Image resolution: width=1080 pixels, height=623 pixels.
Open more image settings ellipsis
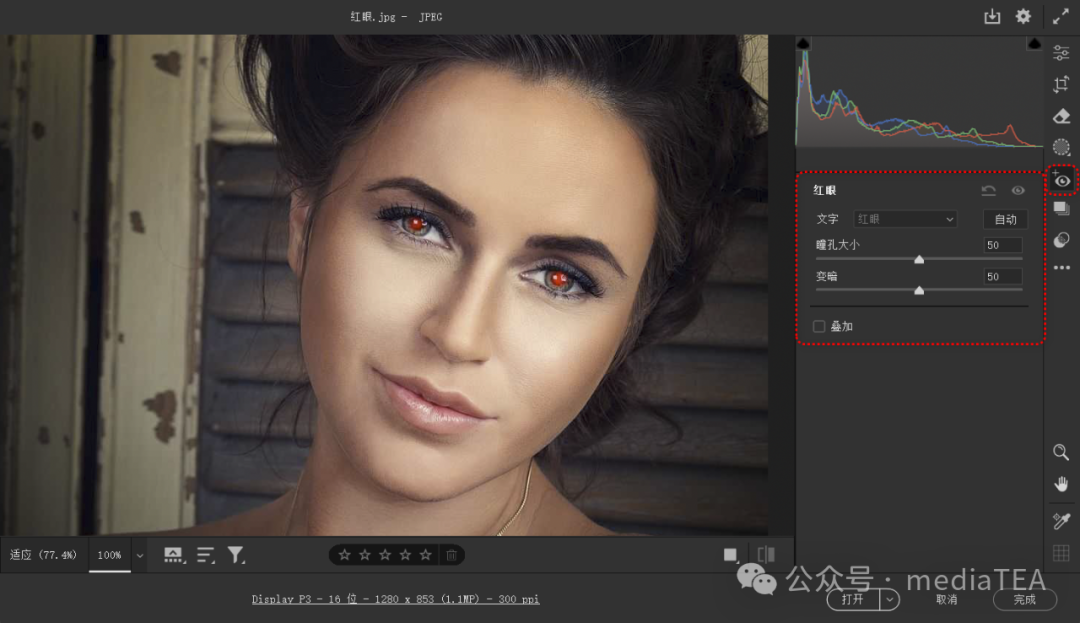tap(1061, 268)
